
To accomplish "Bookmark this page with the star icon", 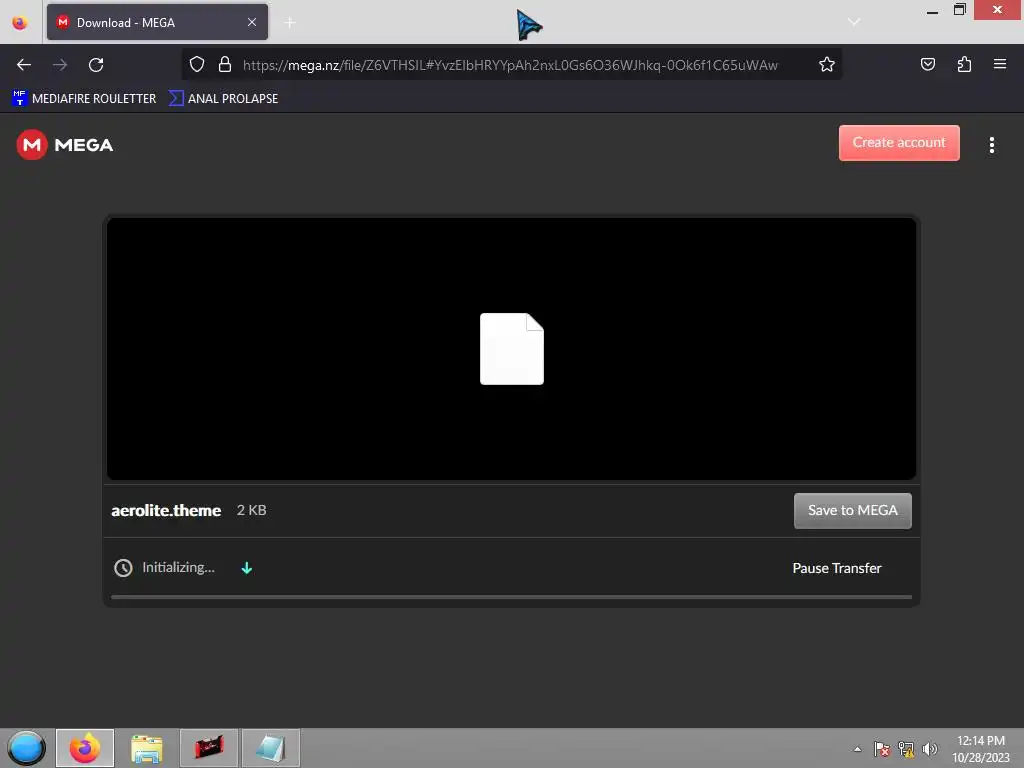I will [x=827, y=65].
